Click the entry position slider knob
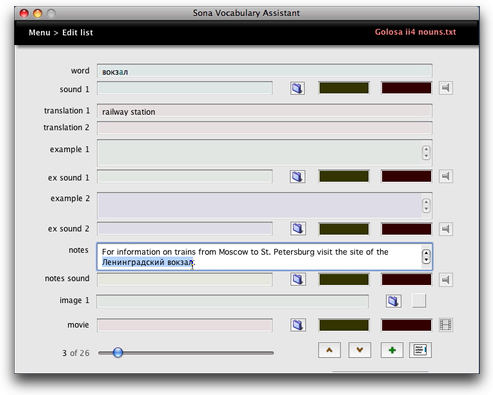This screenshot has width=493, height=395. (118, 352)
